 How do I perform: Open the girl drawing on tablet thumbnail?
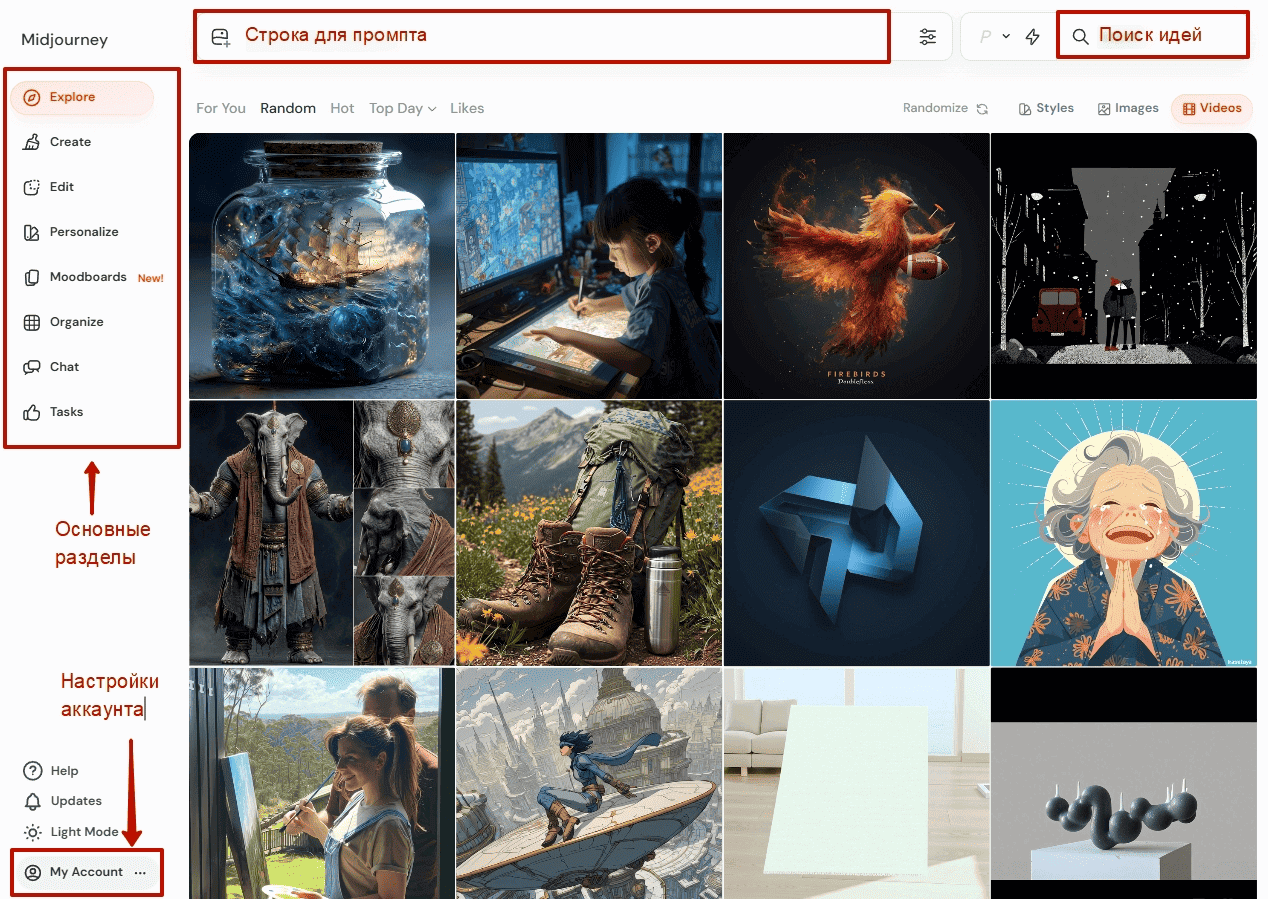pyautogui.click(x=589, y=266)
